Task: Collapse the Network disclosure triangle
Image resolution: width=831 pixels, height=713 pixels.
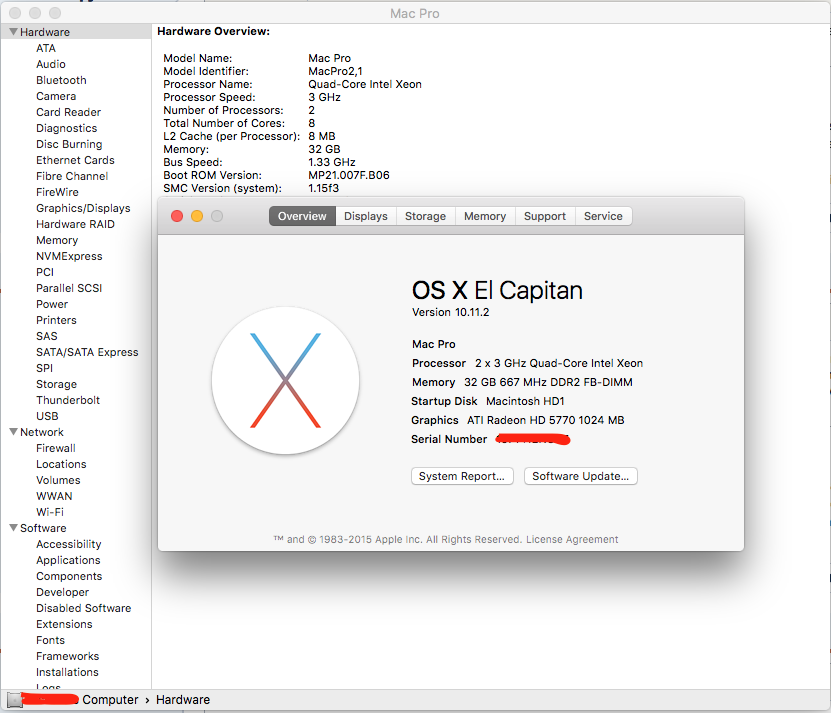Action: click(x=14, y=432)
